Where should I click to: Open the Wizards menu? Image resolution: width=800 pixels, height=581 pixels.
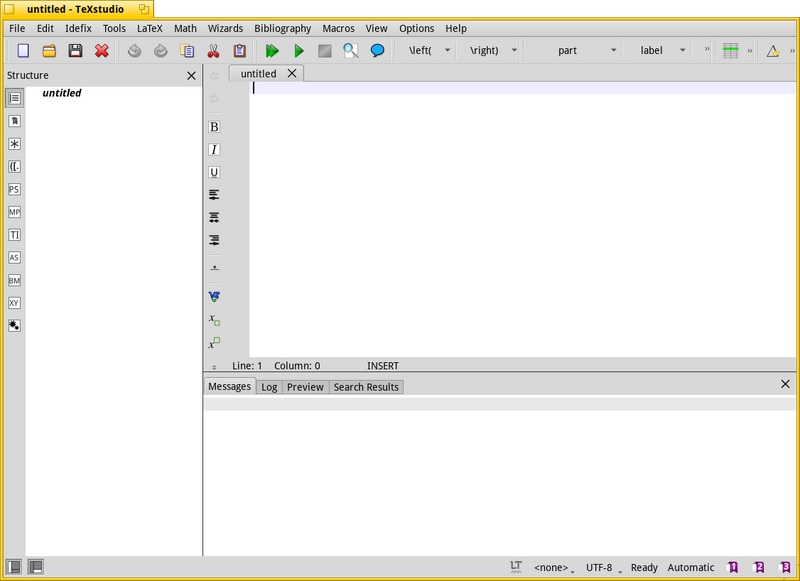click(x=225, y=29)
